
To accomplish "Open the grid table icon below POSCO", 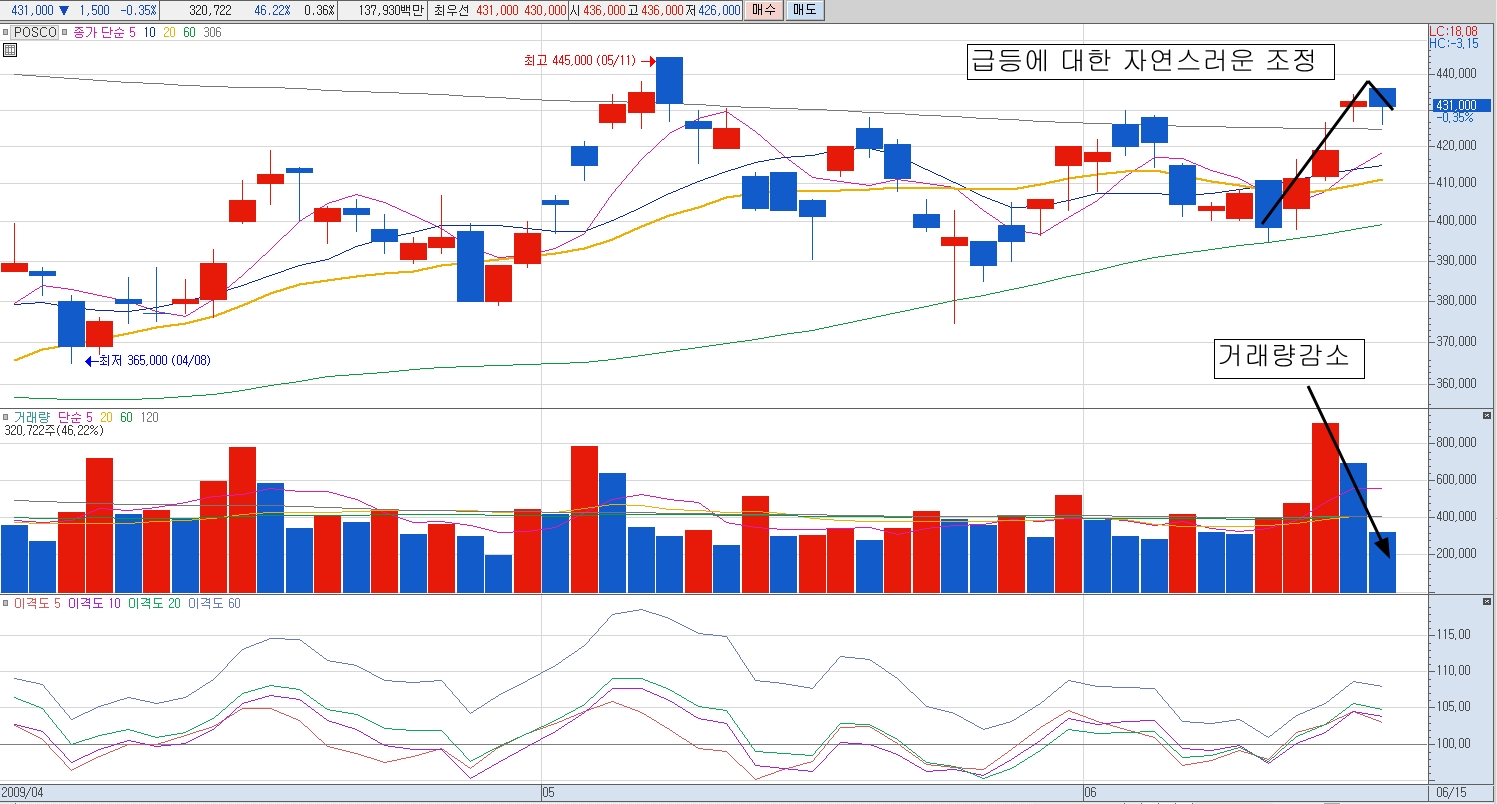I will coord(10,51).
